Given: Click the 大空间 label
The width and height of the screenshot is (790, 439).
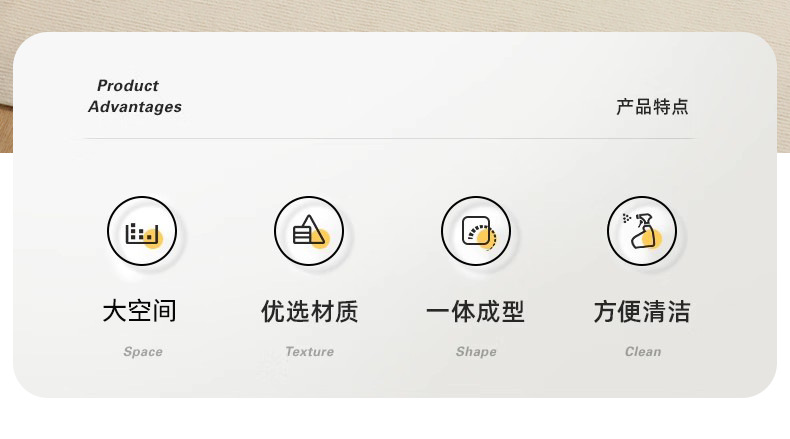Looking at the screenshot, I should [140, 311].
